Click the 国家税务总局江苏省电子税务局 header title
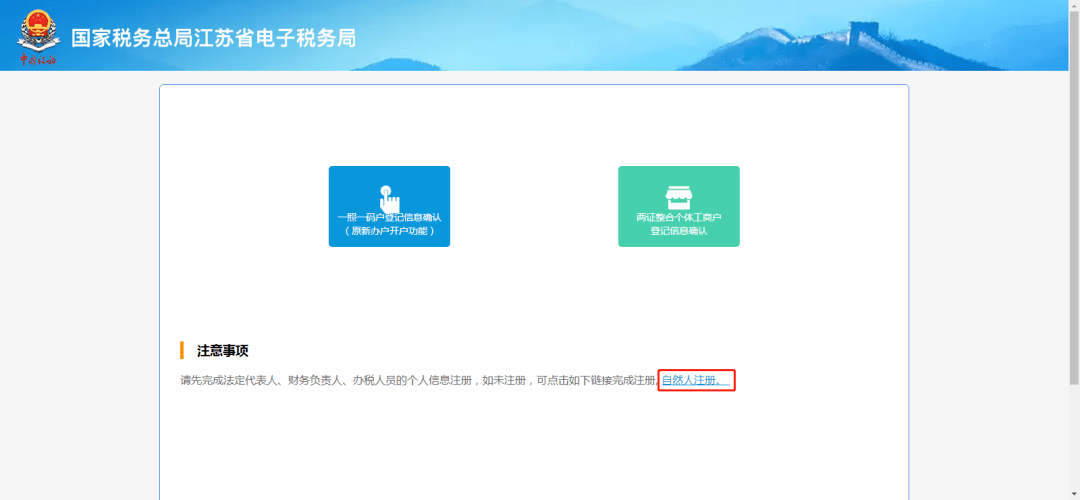Image resolution: width=1080 pixels, height=500 pixels. [213, 38]
